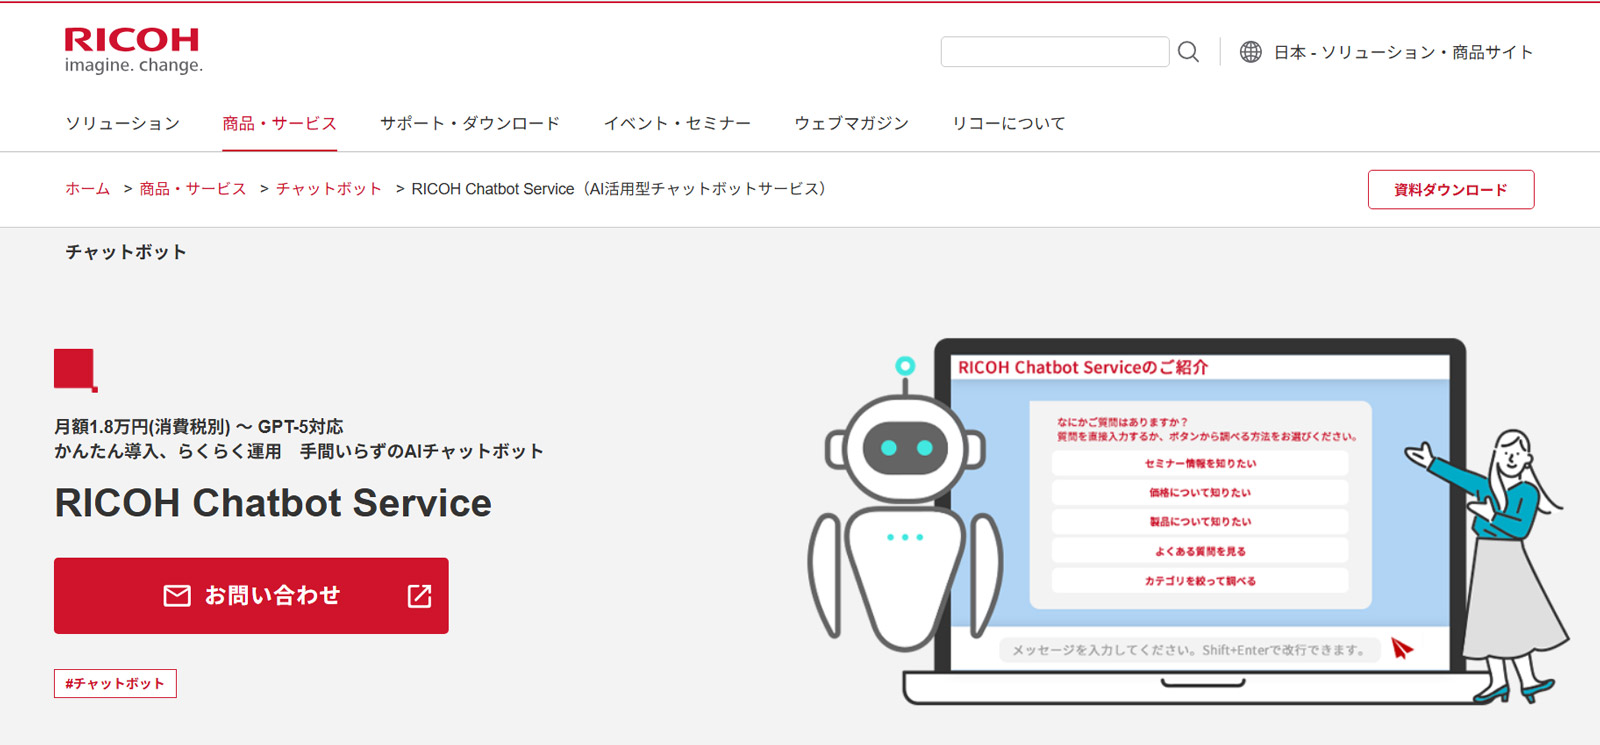Image resolution: width=1600 pixels, height=745 pixels.
Task: Click the envelope icon on お問い合わせ button
Action: click(x=177, y=596)
